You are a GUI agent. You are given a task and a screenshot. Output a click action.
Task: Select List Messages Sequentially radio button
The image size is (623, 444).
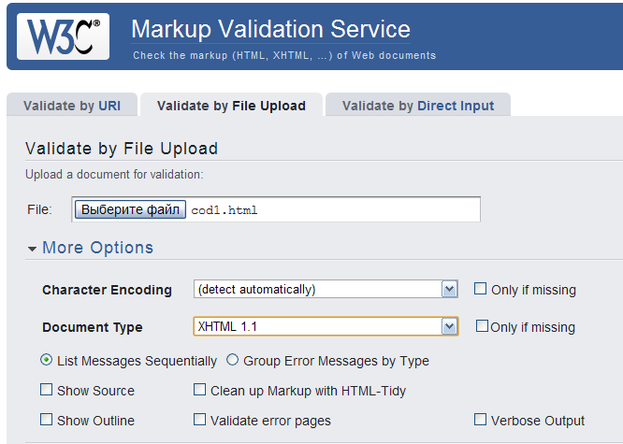coord(47,360)
